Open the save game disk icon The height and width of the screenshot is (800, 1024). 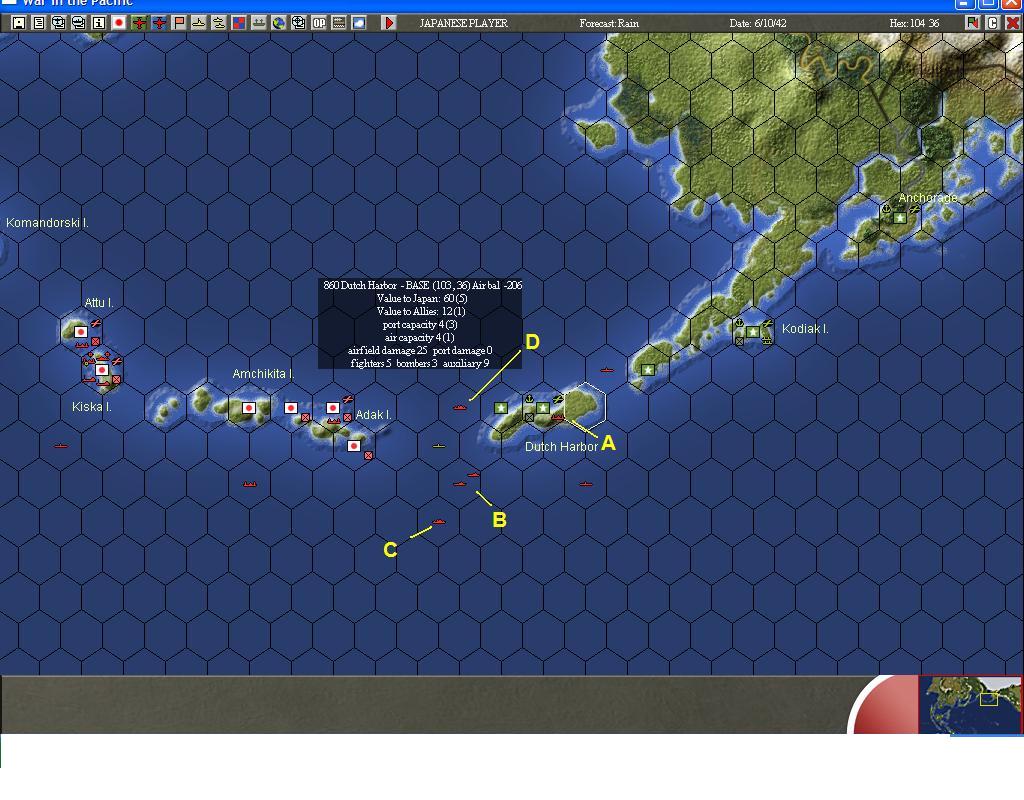click(19, 23)
